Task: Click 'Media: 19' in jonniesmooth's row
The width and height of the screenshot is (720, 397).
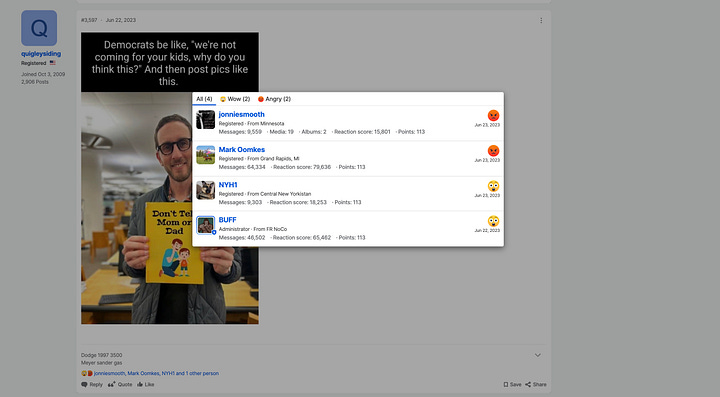Action: click(281, 132)
